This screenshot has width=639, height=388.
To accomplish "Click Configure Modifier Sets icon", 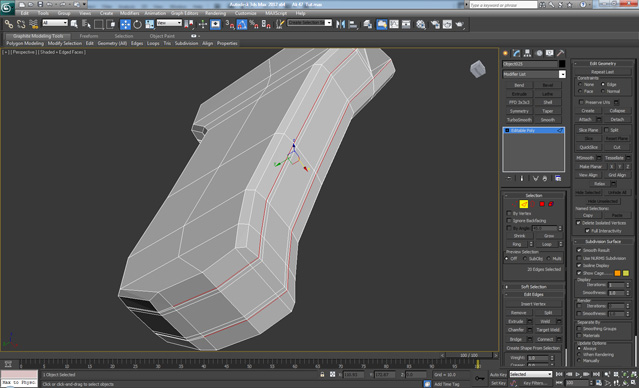I will point(558,179).
